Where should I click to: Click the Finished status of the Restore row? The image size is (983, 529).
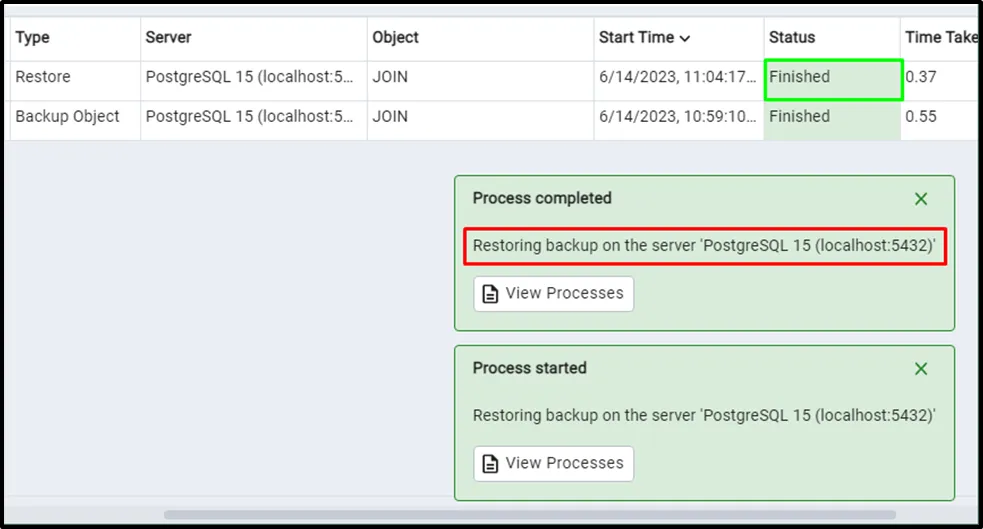(800, 76)
